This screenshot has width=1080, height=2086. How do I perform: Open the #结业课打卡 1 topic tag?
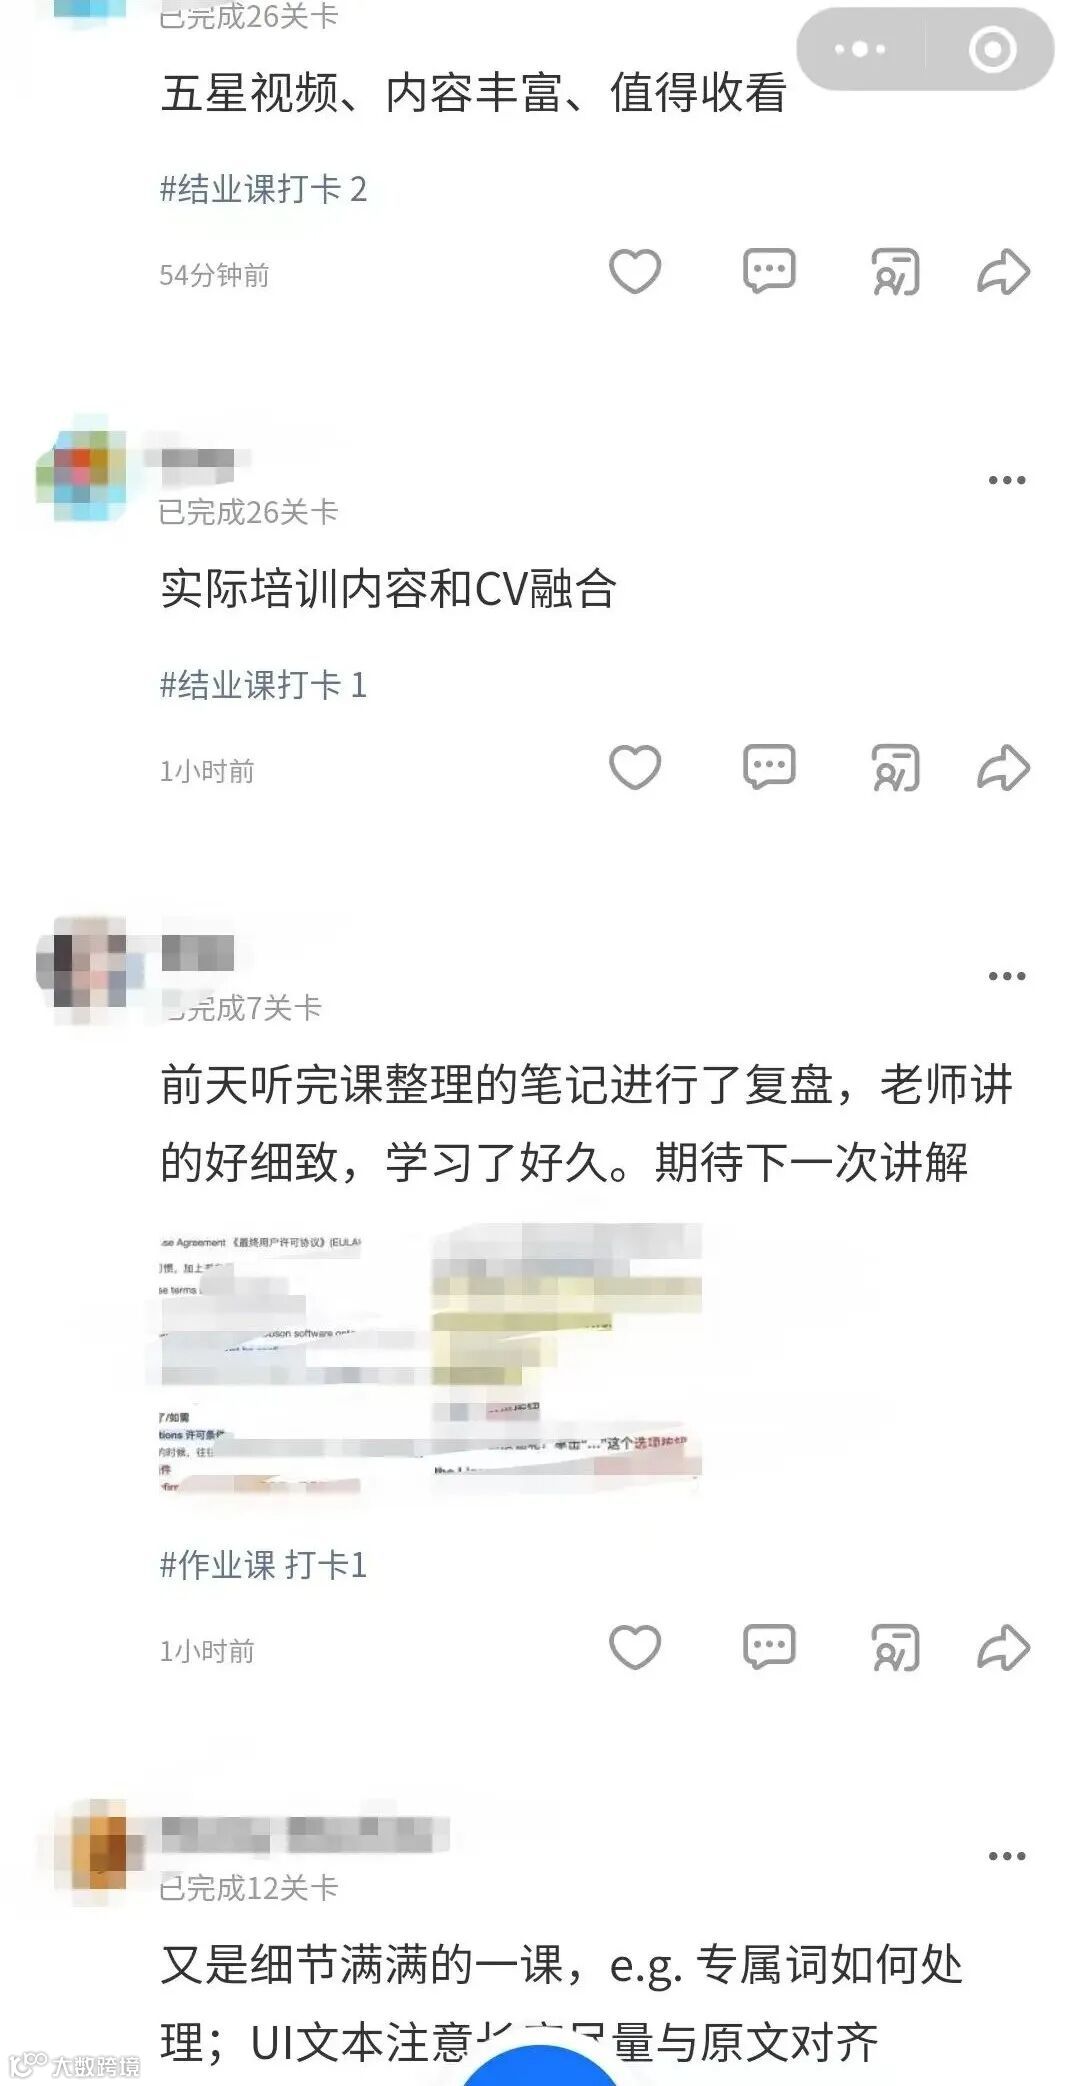coord(263,685)
